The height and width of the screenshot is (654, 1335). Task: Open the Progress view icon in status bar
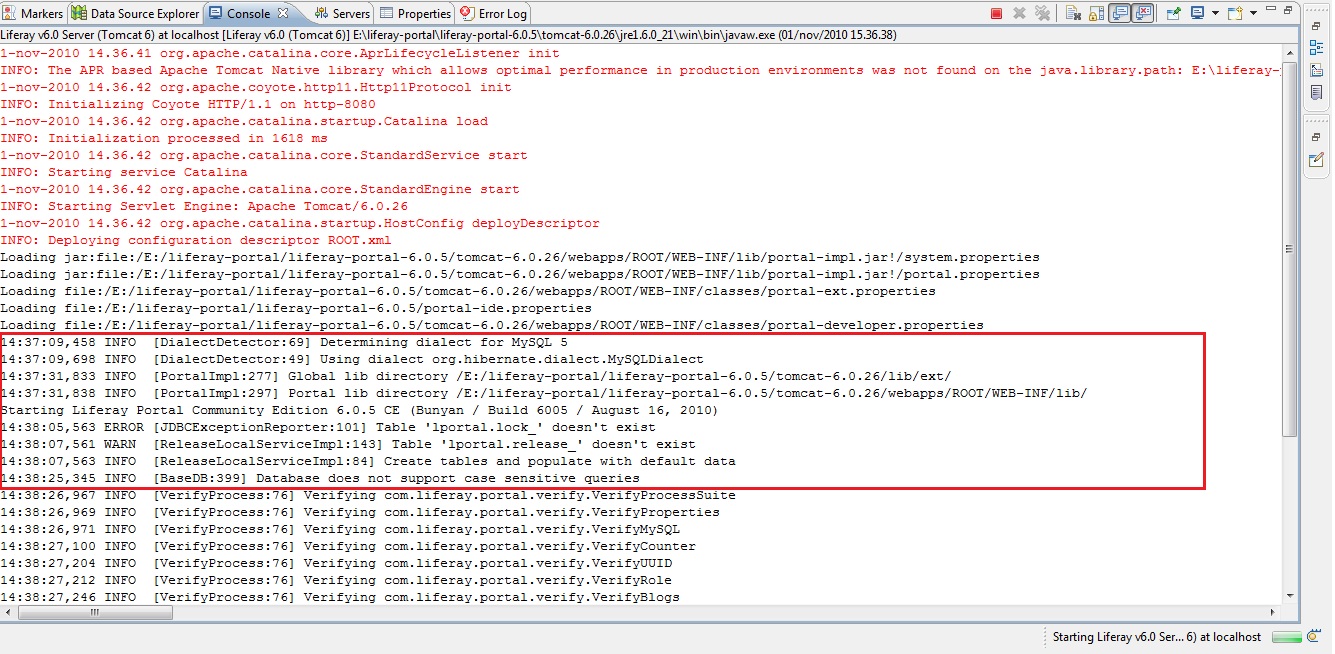1313,637
